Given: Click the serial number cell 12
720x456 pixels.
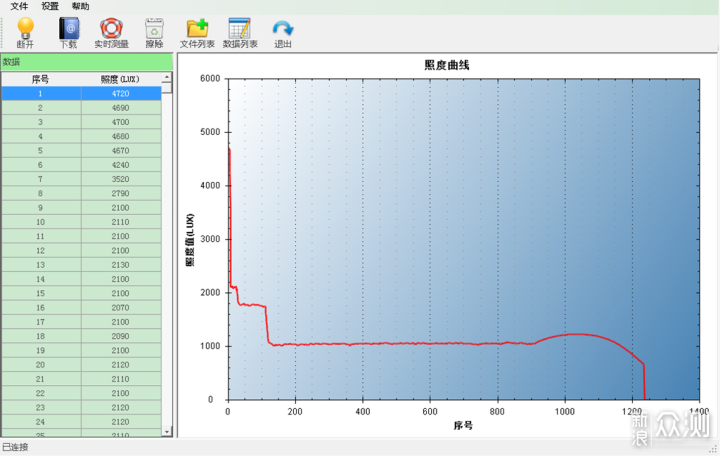Looking at the screenshot, I should (41, 250).
